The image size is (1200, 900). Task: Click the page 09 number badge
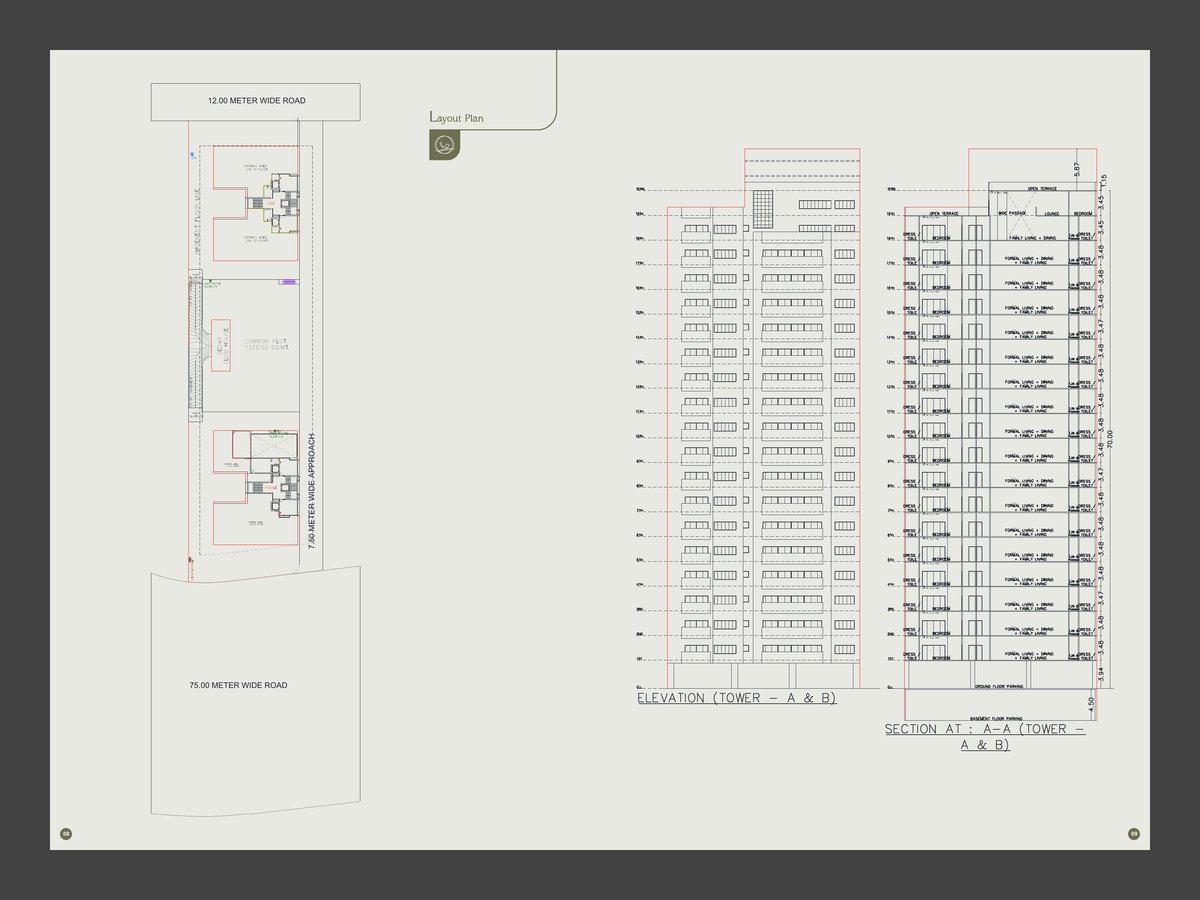click(1134, 834)
